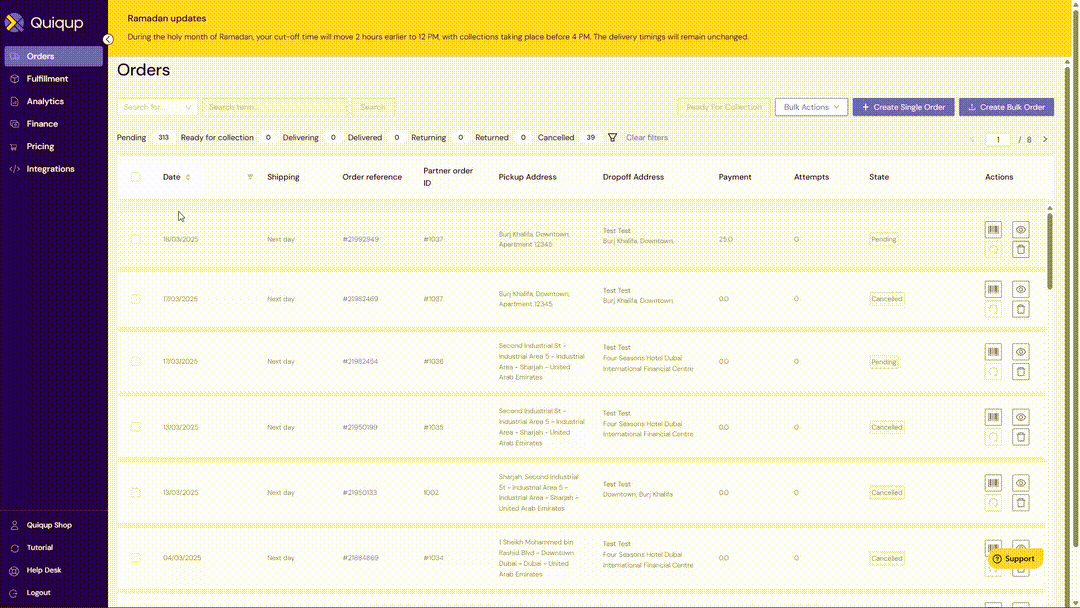
Task: Click the Clear filters link
Action: 647,138
